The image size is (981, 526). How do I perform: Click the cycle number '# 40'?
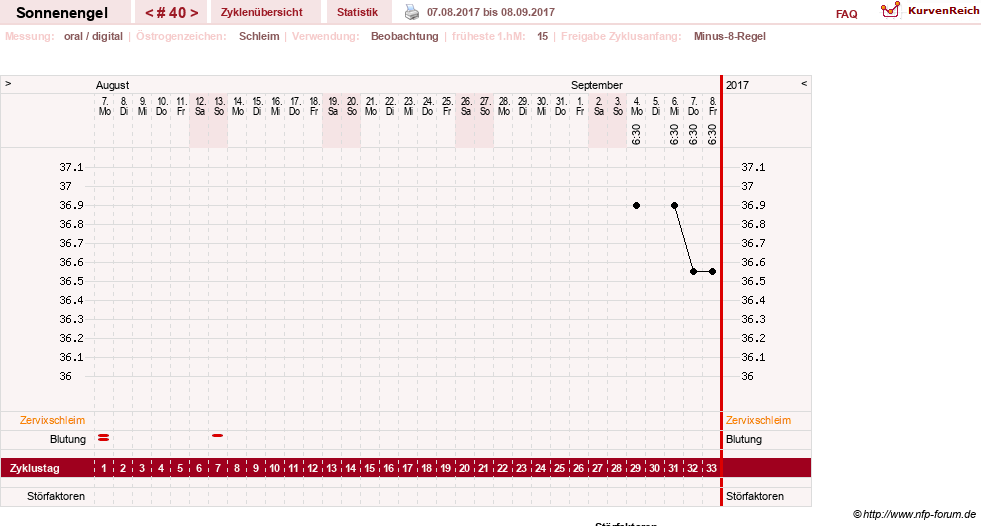coord(171,13)
